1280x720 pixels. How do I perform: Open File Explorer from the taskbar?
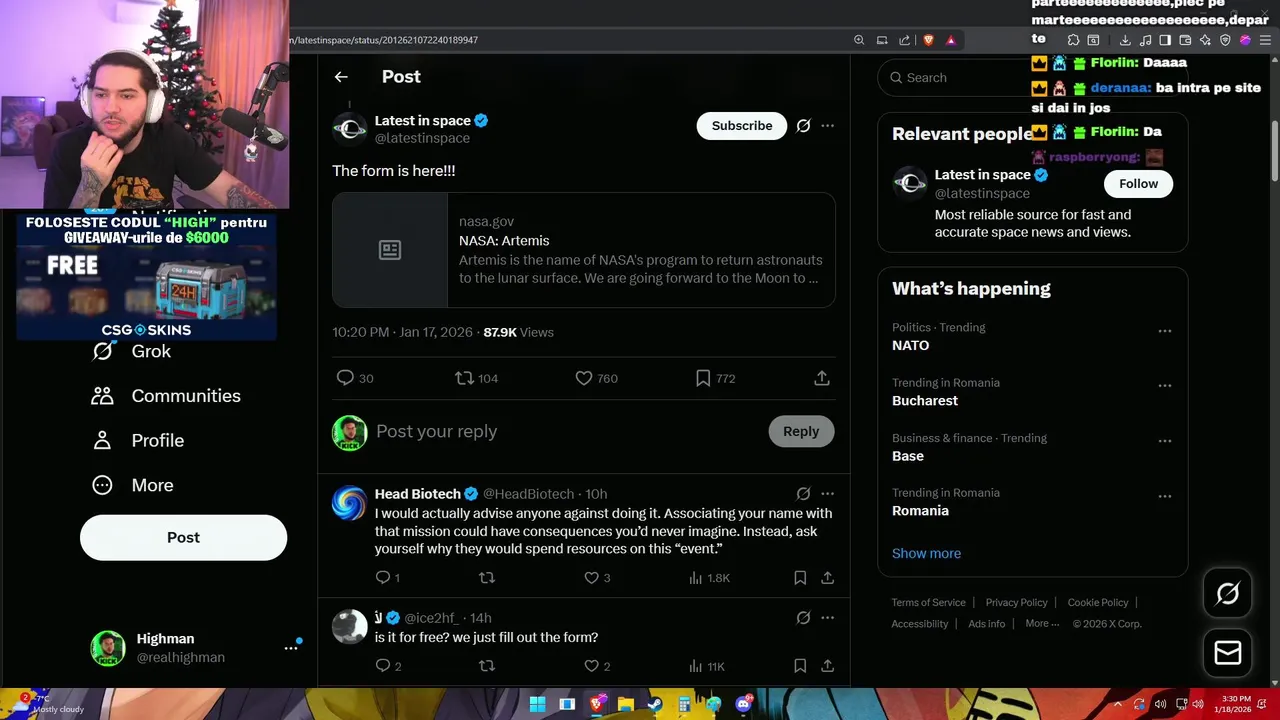click(x=626, y=704)
